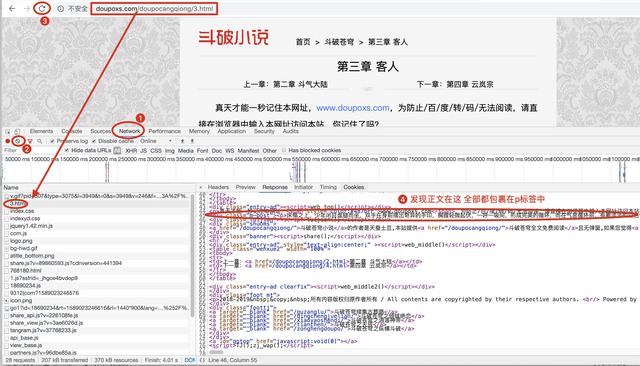Open network search magnifier icon
The image size is (640, 366).
click(40, 141)
